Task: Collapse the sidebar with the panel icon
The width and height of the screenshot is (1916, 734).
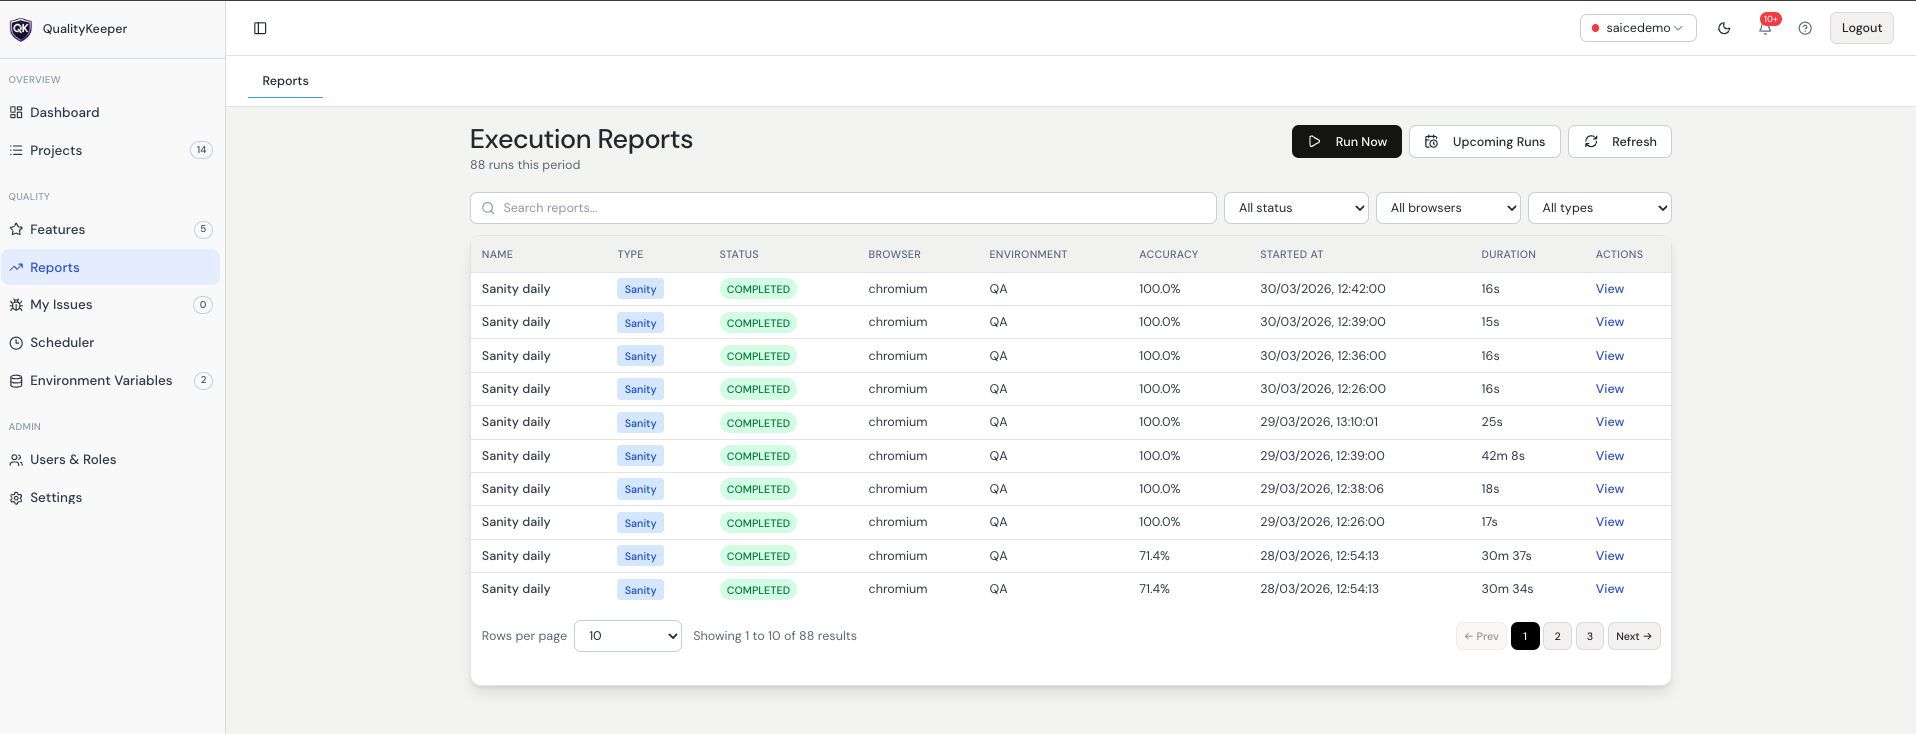Action: pyautogui.click(x=260, y=28)
